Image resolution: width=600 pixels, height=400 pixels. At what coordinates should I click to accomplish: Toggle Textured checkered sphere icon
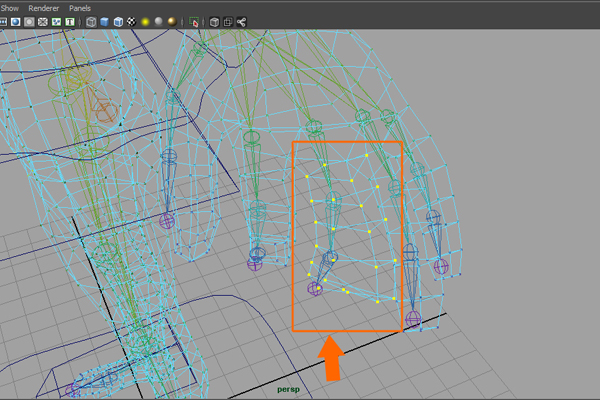[x=131, y=22]
